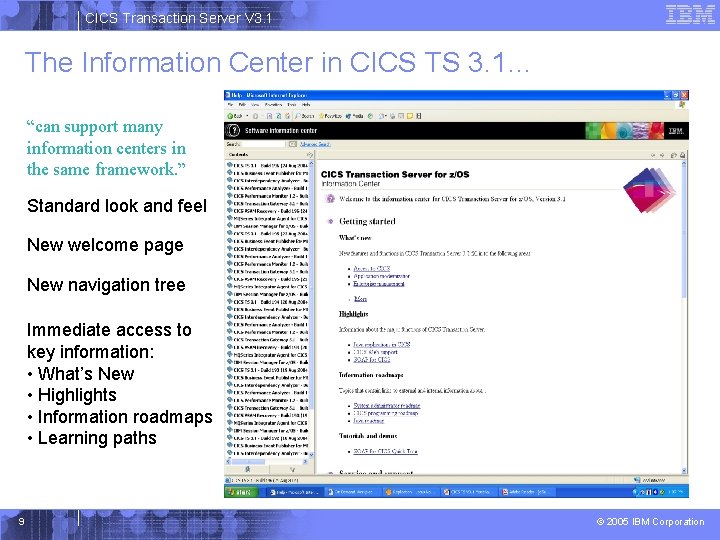Click the content pane print icon

coord(683,155)
